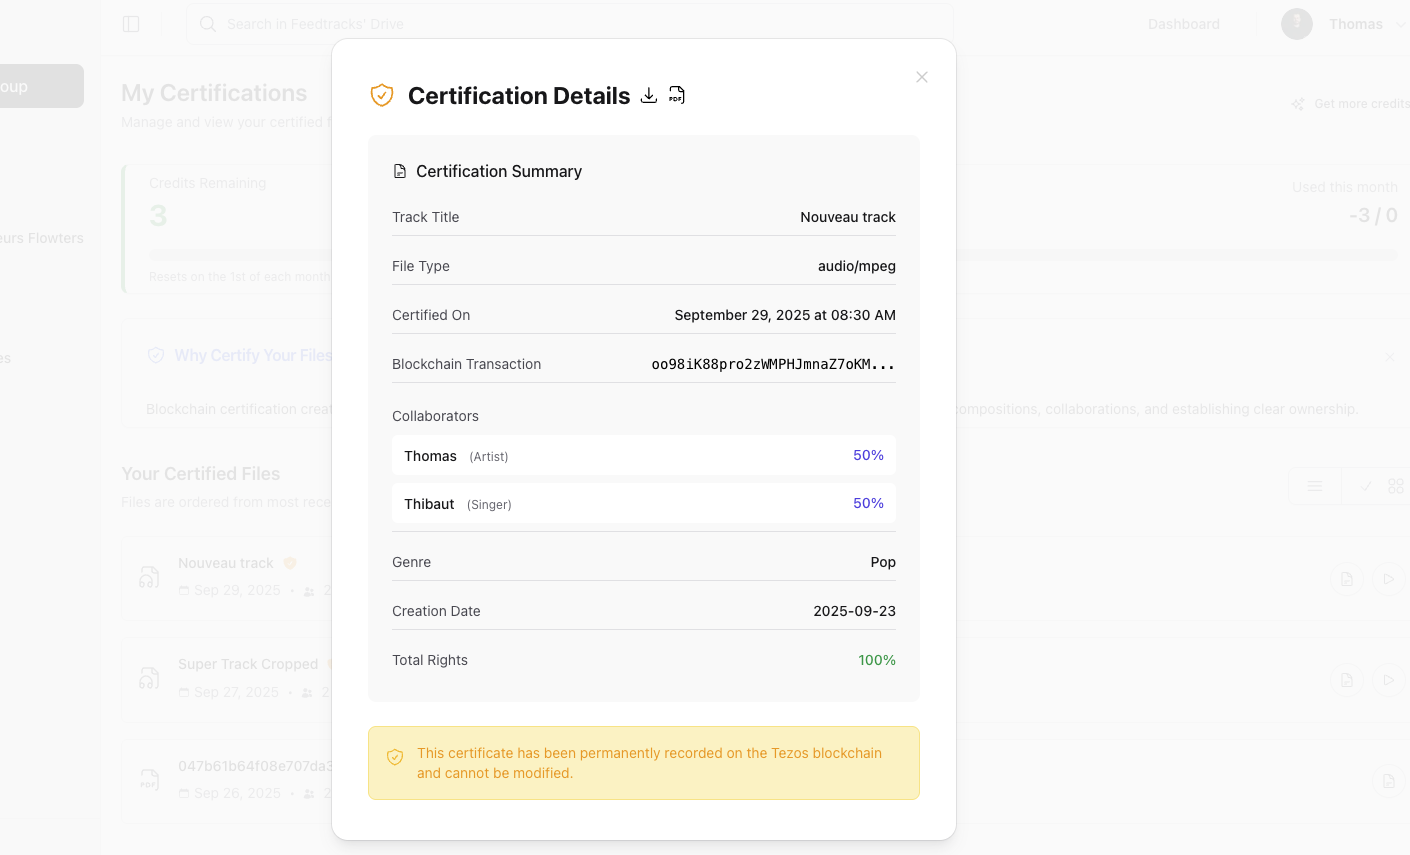Open the Nouveau track certified file entry
The image size is (1410, 855).
[x=225, y=563]
